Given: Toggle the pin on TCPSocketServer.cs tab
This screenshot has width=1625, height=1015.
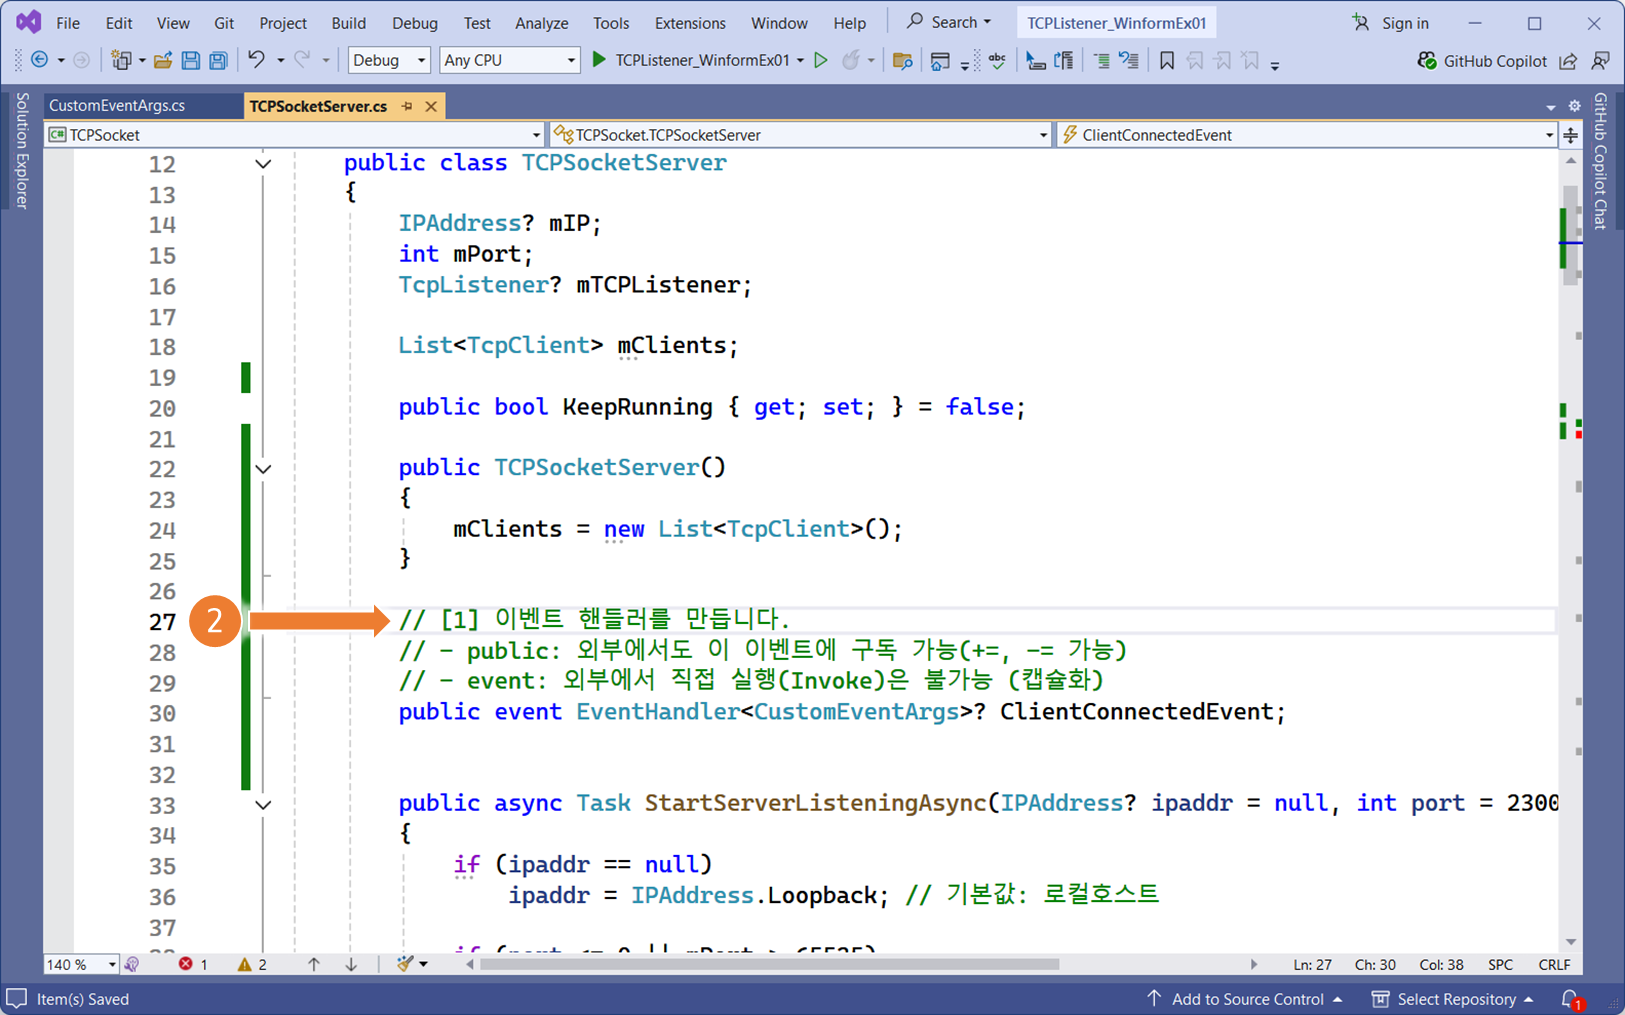Looking at the screenshot, I should click(407, 106).
